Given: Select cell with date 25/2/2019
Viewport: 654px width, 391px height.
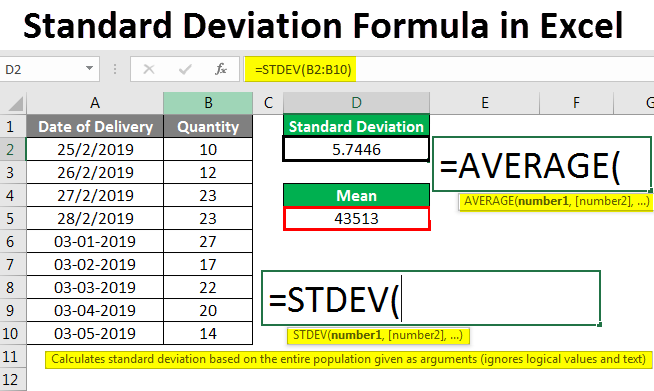Looking at the screenshot, I should click(x=95, y=149).
